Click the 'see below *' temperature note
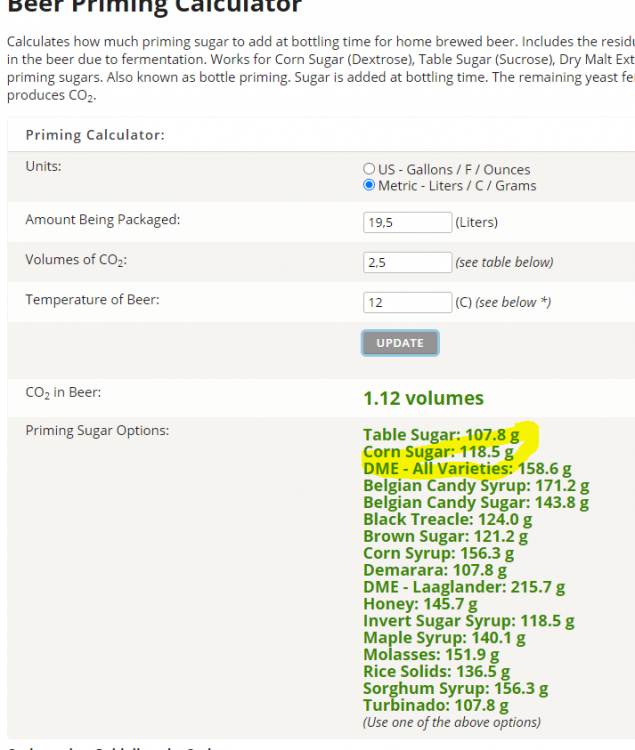635x750 pixels. 513,302
